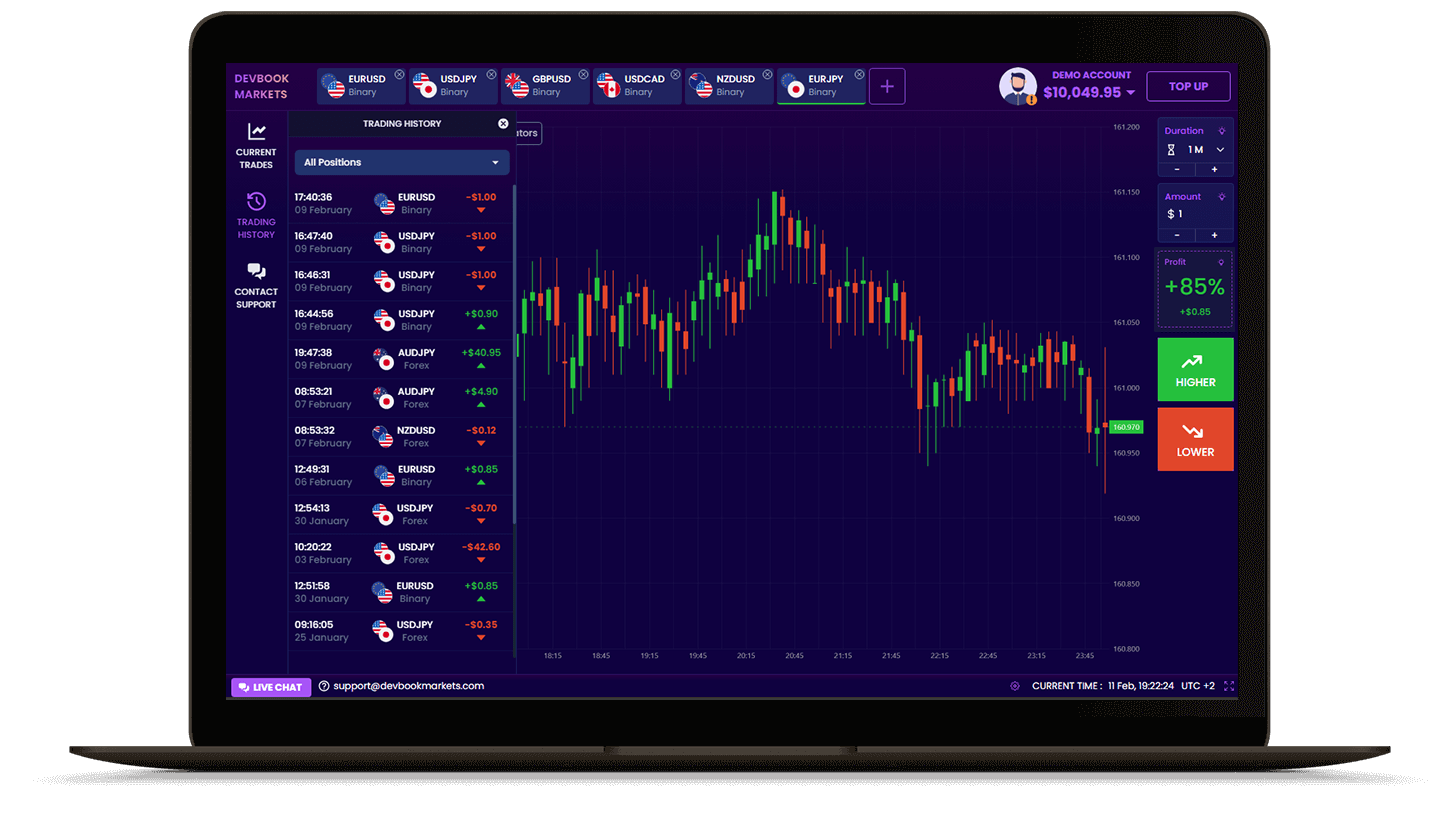Close the EURUSD Binary tab

click(399, 74)
